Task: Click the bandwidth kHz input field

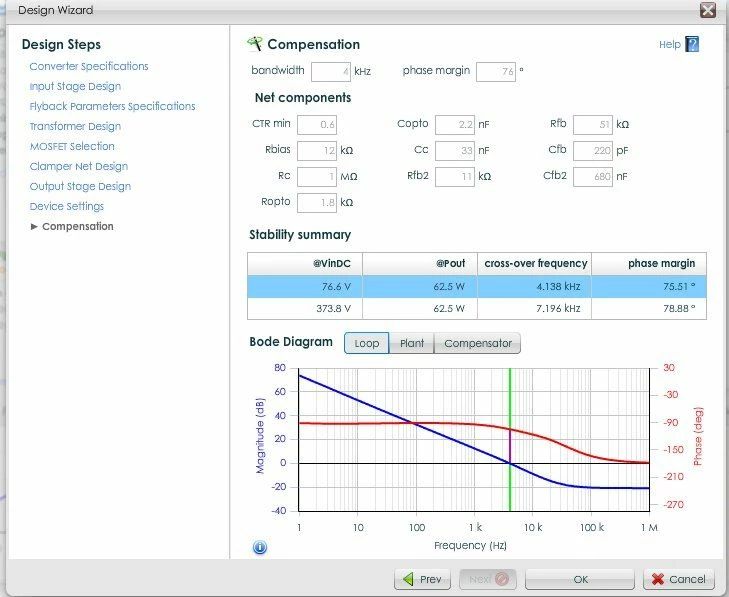Action: point(331,72)
